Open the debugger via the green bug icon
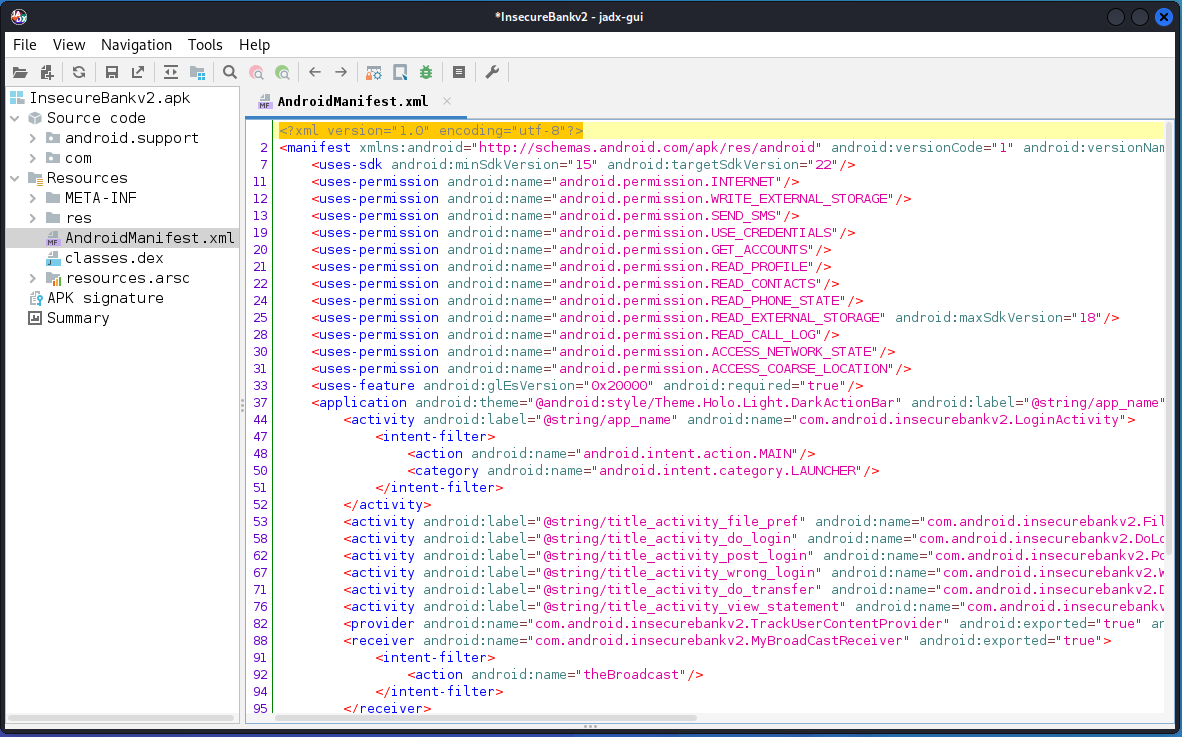This screenshot has width=1182, height=737. click(x=426, y=72)
